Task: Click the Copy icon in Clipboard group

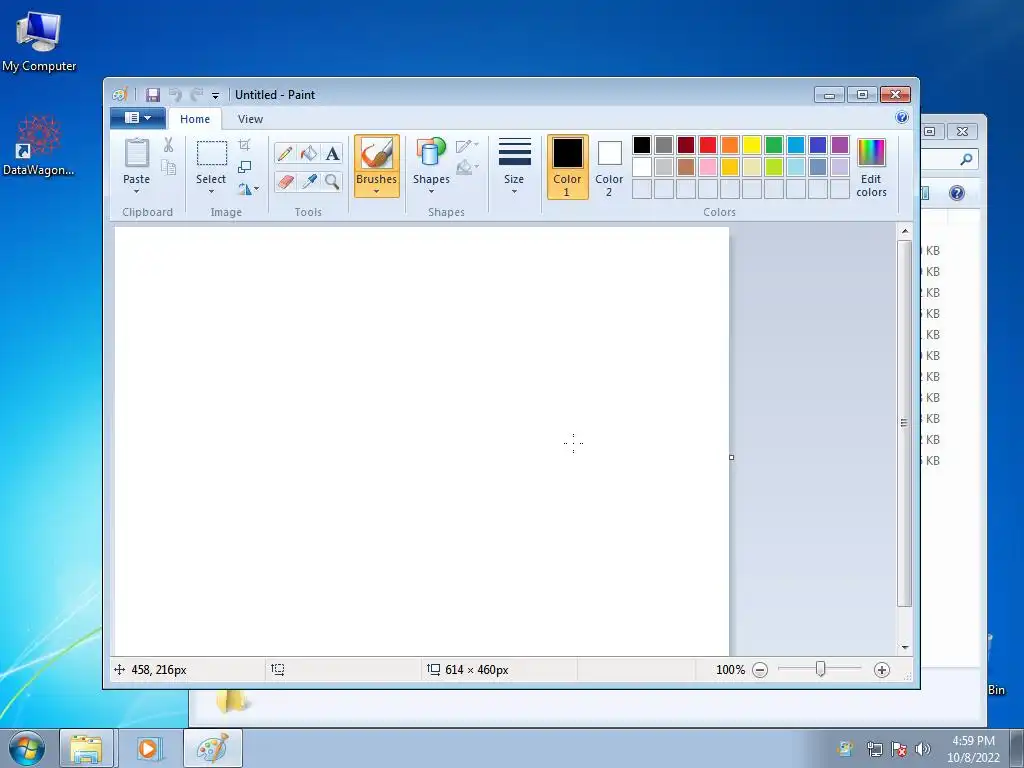Action: (168, 168)
